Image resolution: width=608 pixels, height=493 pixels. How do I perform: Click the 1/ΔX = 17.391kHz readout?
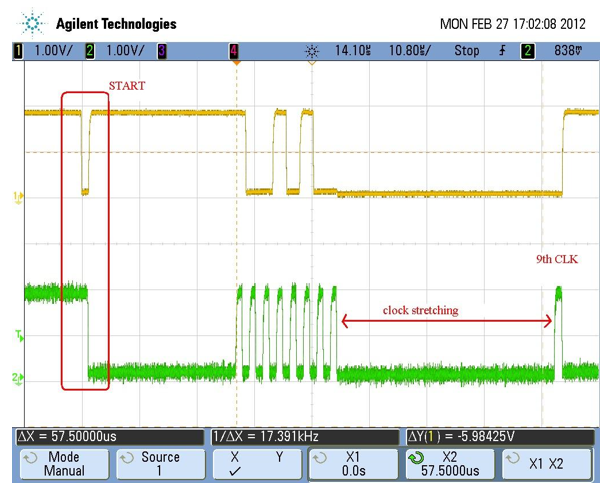pos(305,437)
